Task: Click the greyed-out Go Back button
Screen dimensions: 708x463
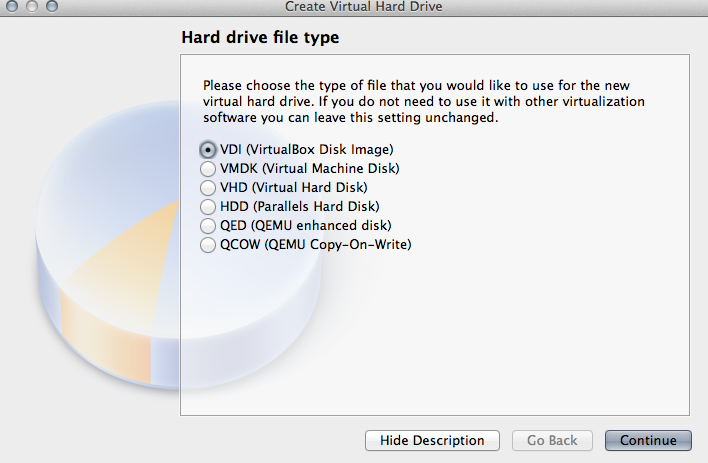Action: click(552, 440)
